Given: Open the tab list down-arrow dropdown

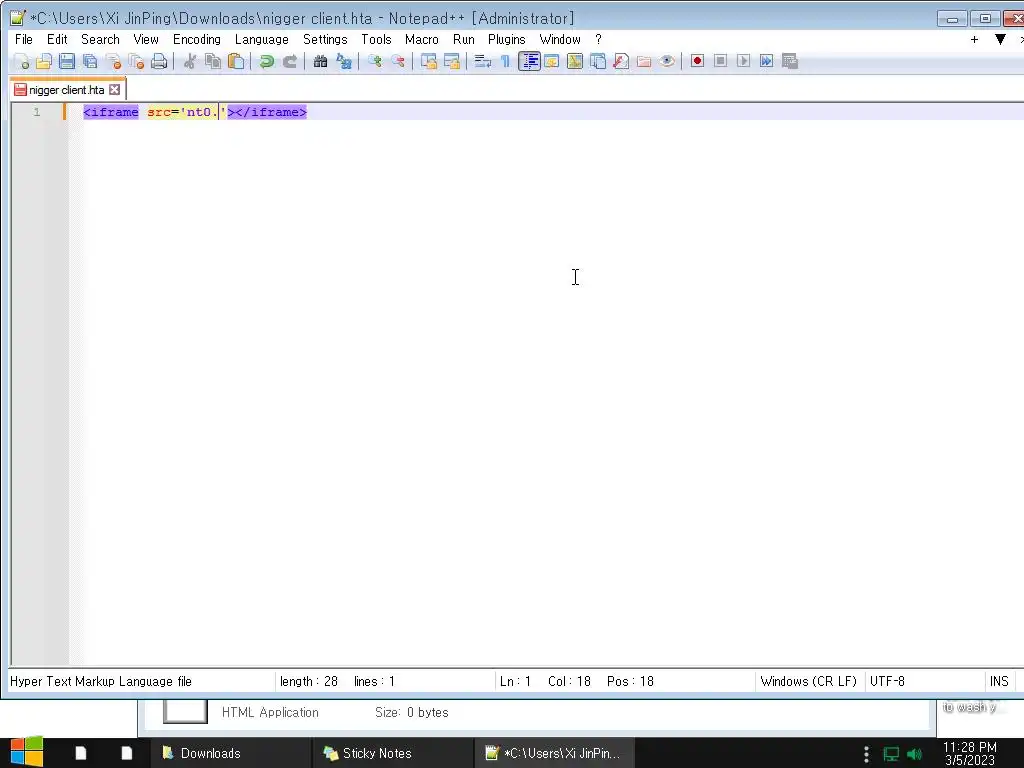Looking at the screenshot, I should pyautogui.click(x=1000, y=40).
